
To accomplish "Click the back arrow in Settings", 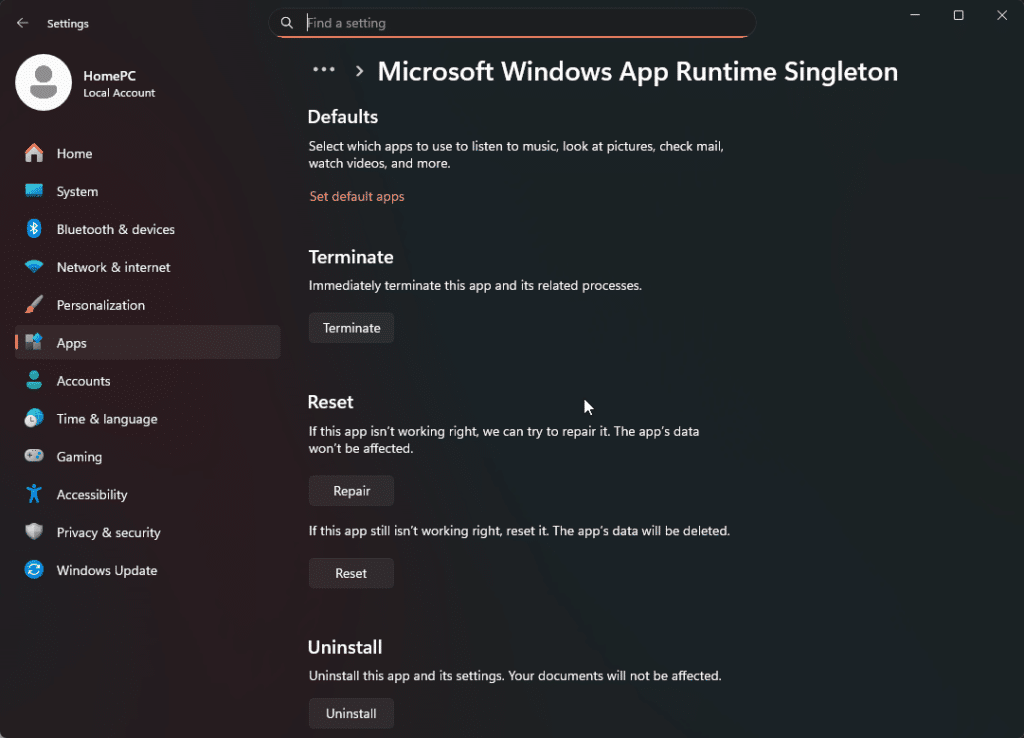I will coord(22,23).
